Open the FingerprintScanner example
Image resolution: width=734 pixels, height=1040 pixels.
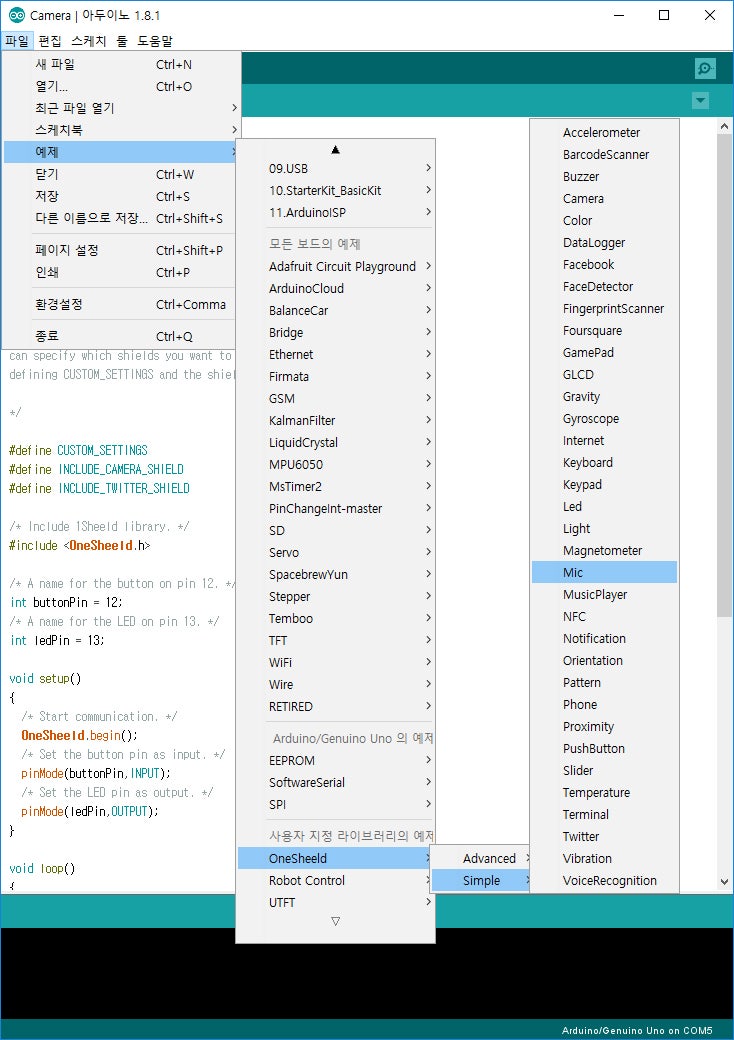click(604, 308)
